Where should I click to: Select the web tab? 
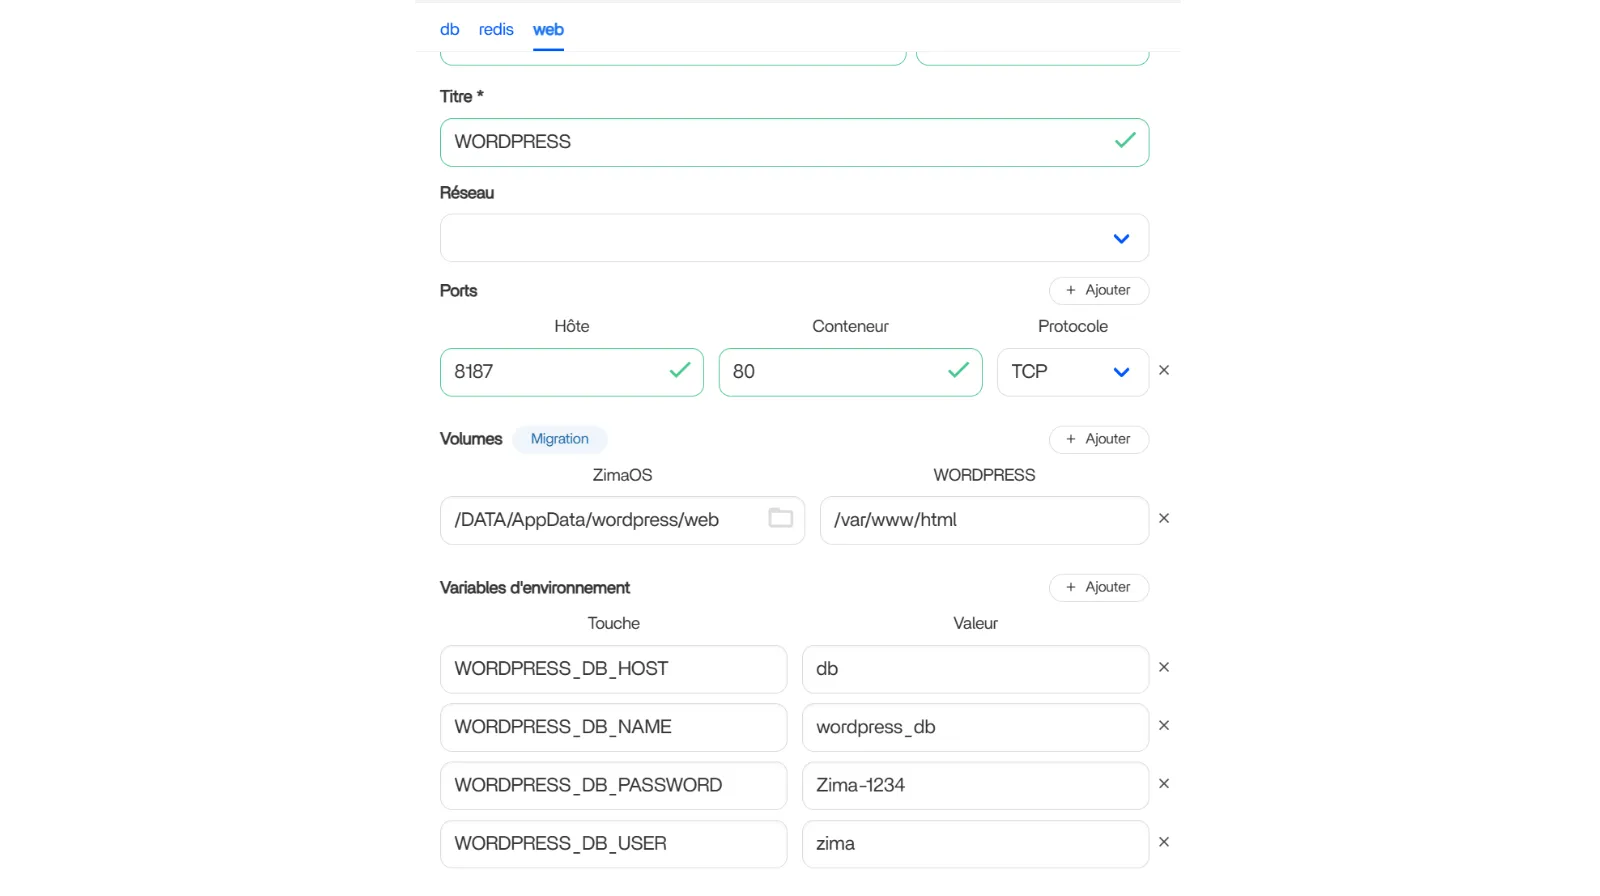click(x=548, y=30)
